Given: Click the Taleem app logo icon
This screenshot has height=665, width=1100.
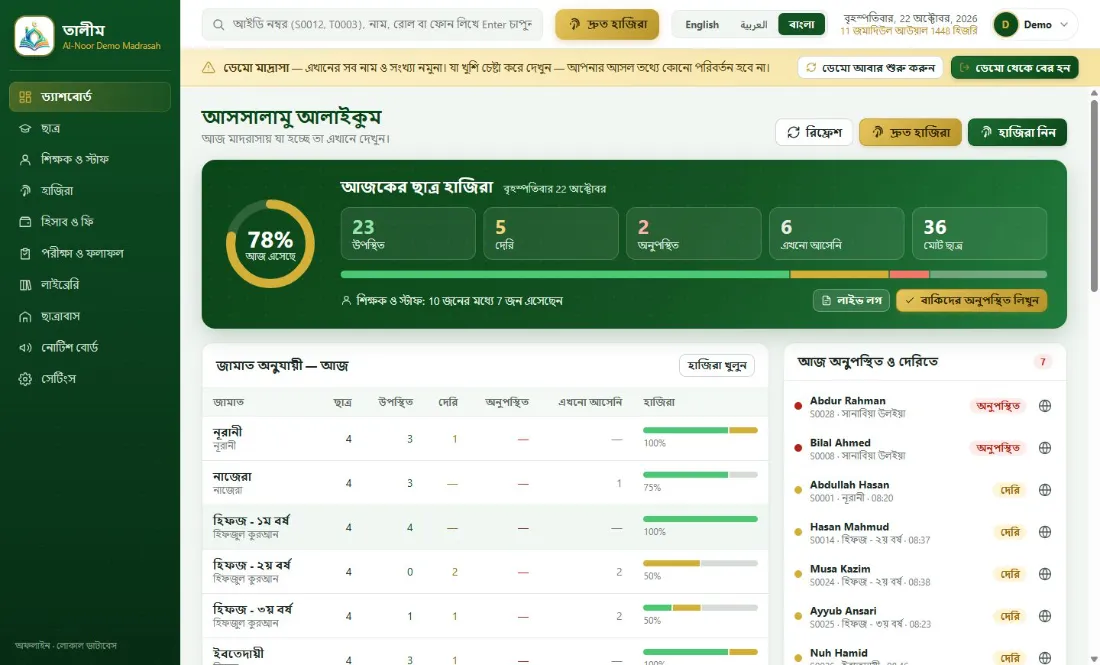Looking at the screenshot, I should click(x=34, y=36).
